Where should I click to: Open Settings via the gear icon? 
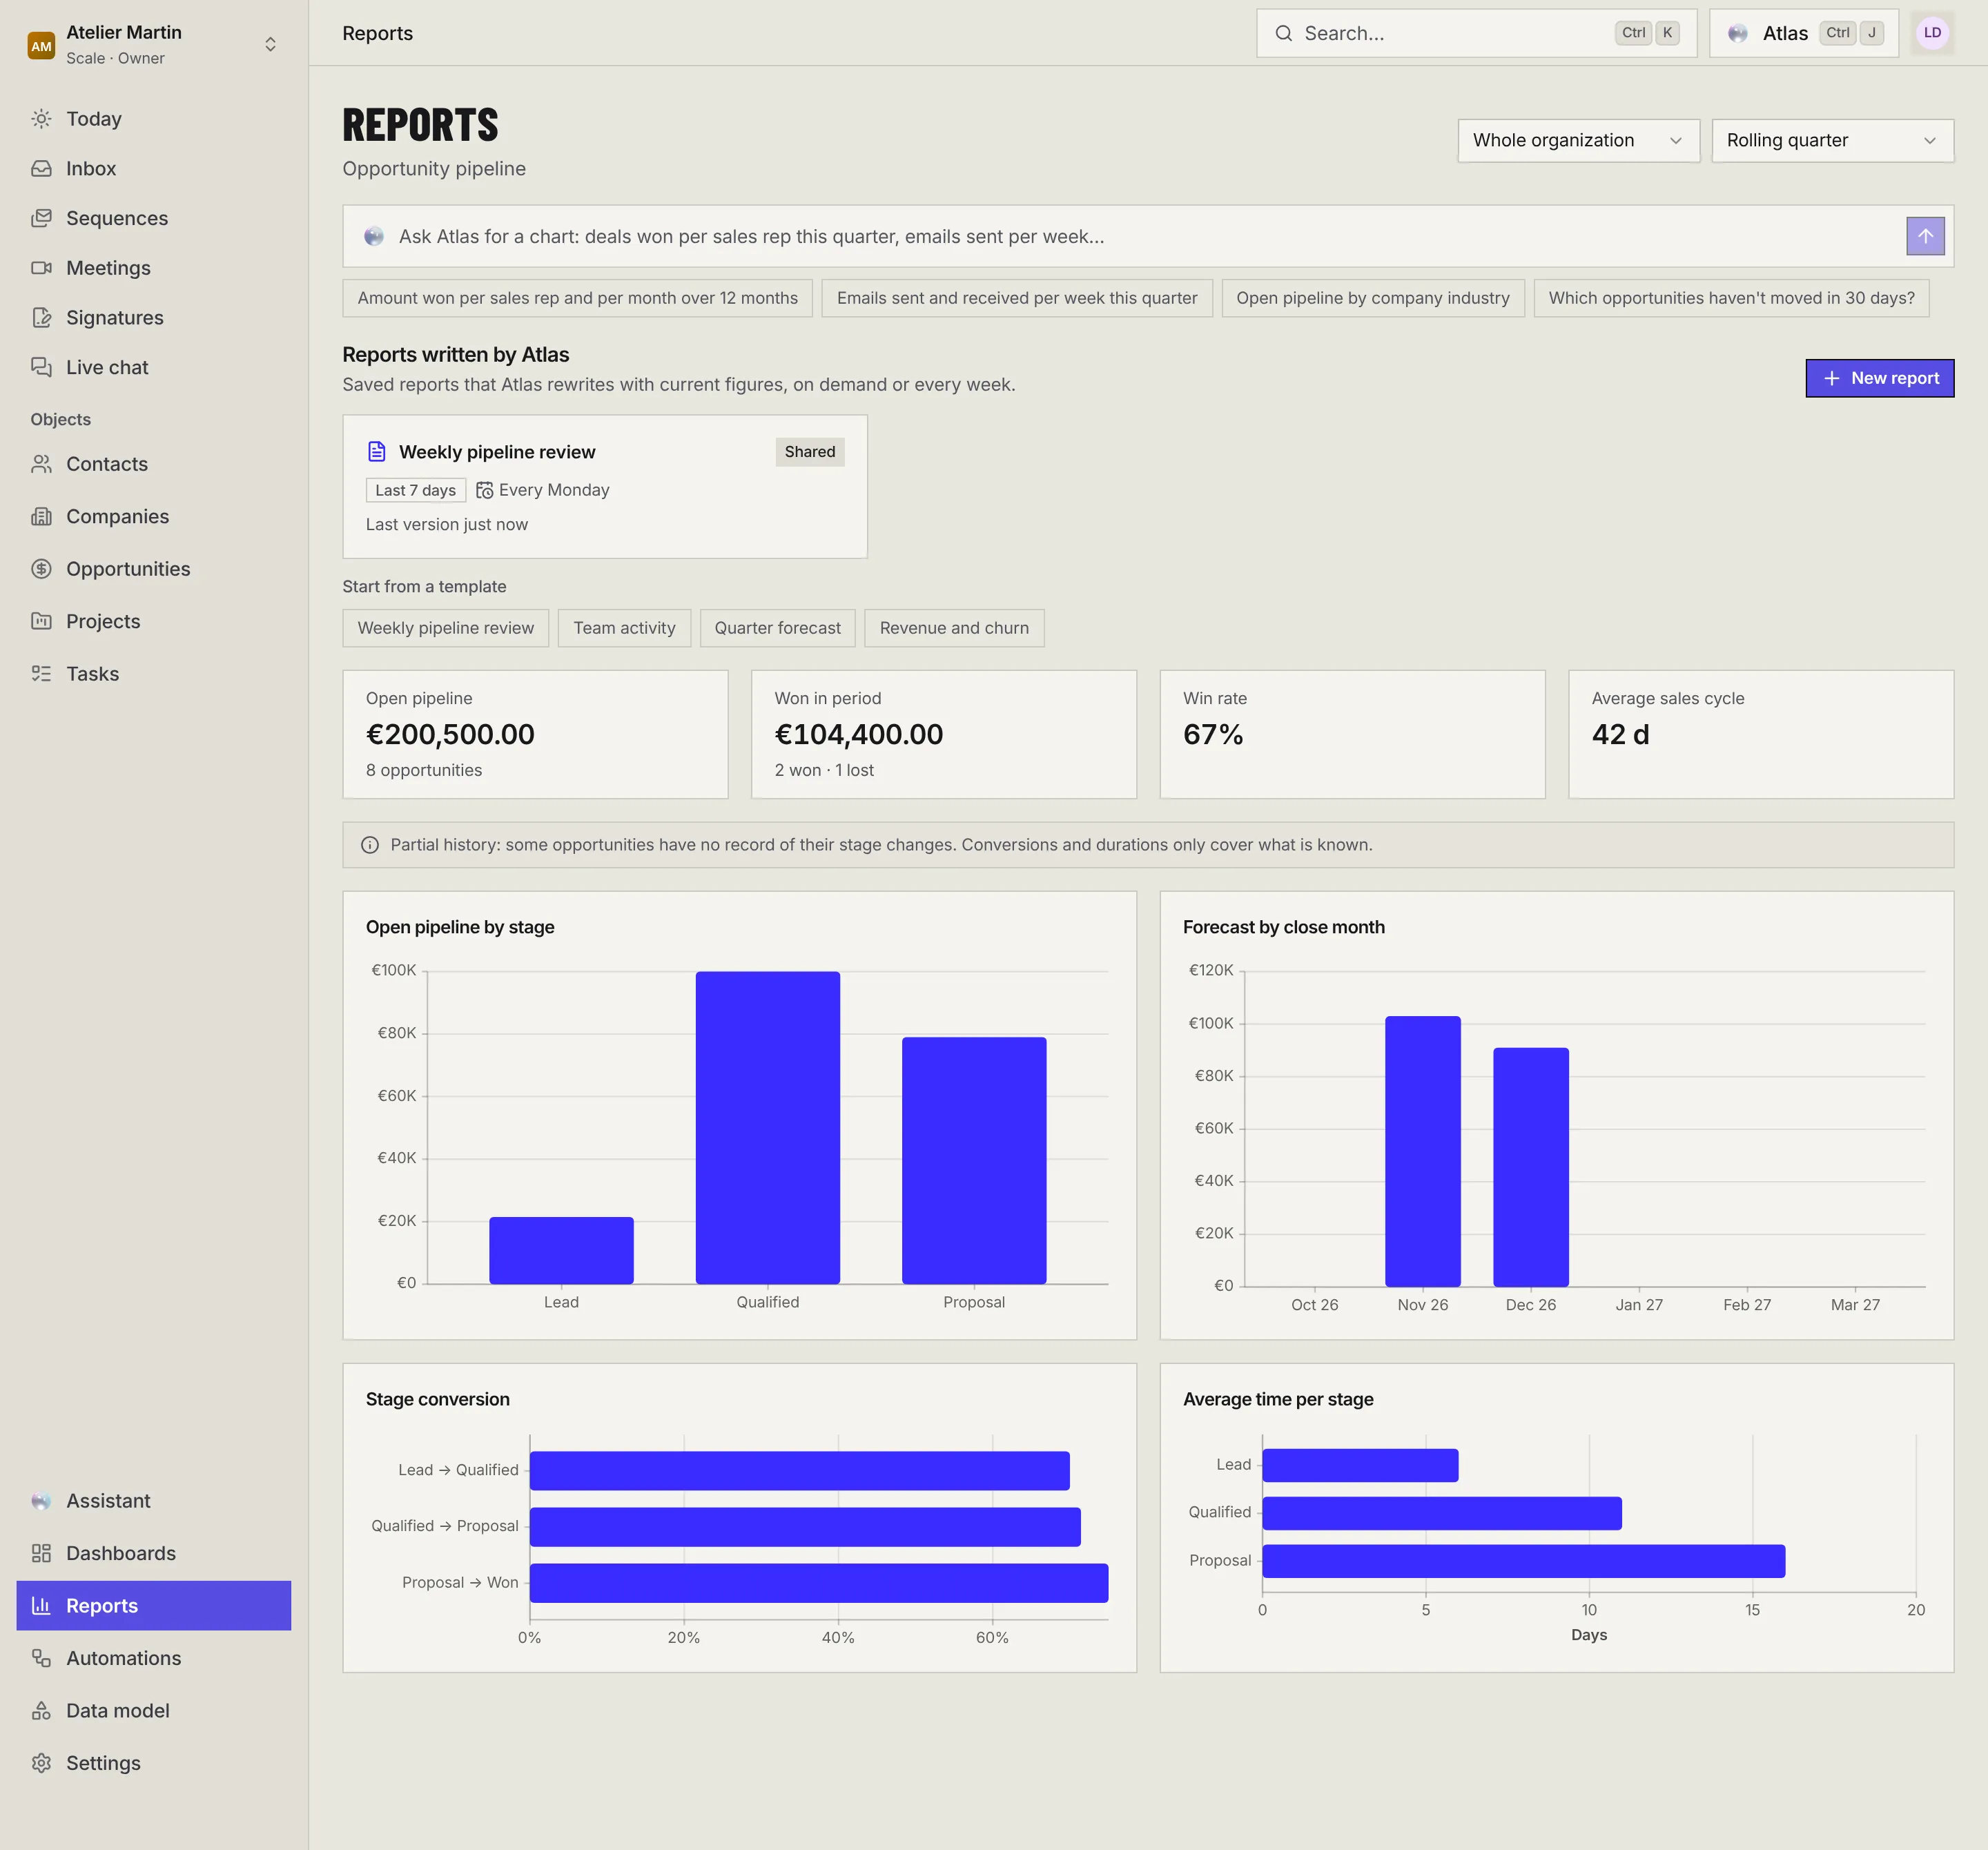153,1764
